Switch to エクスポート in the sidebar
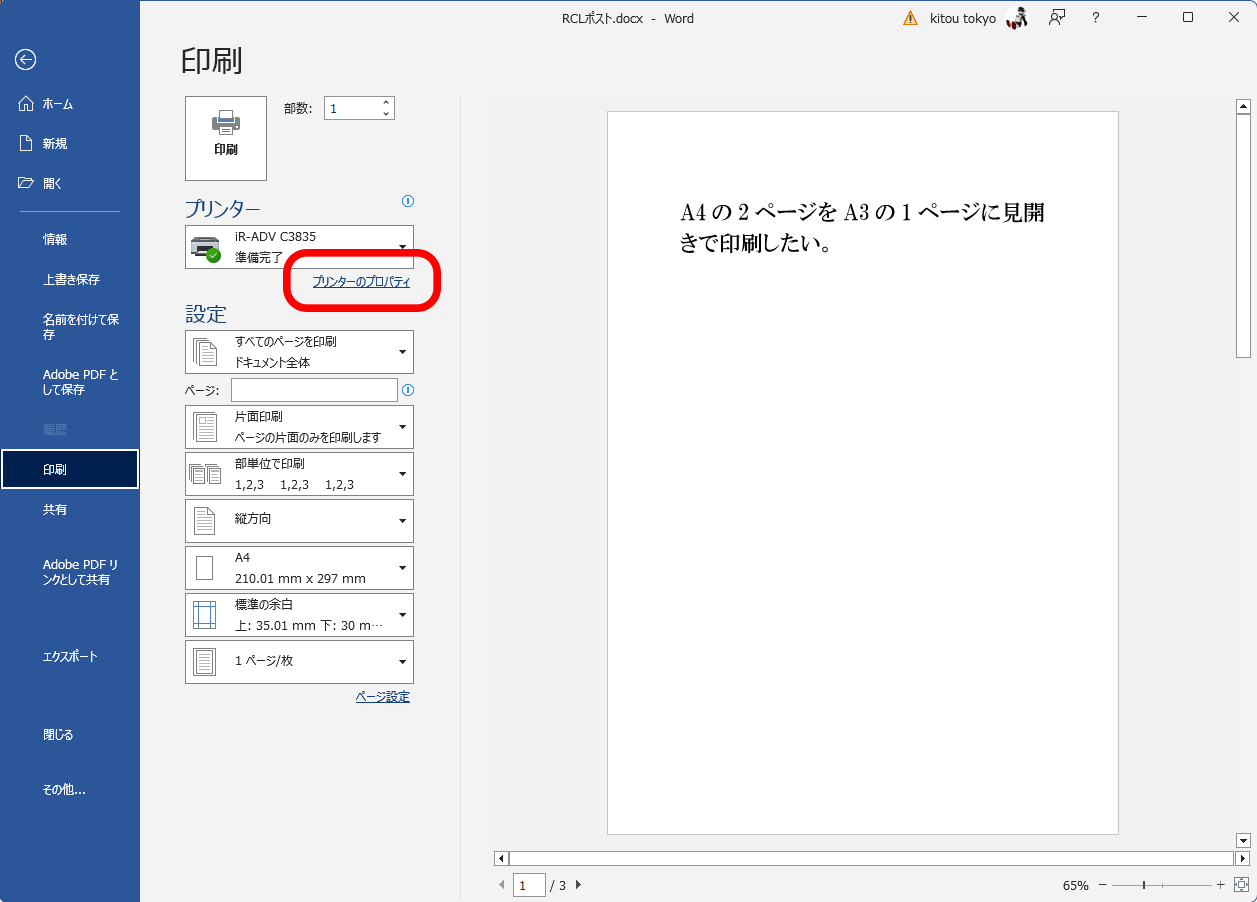Screen dimensions: 1257x902 pos(66,657)
